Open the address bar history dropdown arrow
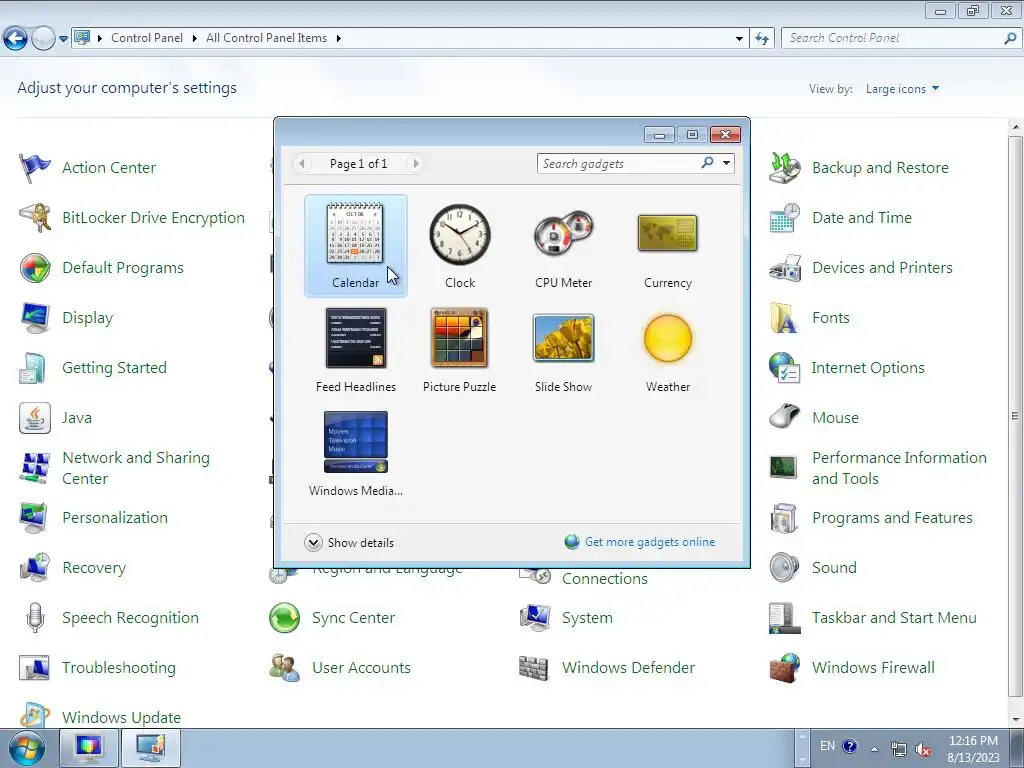Screen dimensions: 1024x768 click(x=739, y=39)
